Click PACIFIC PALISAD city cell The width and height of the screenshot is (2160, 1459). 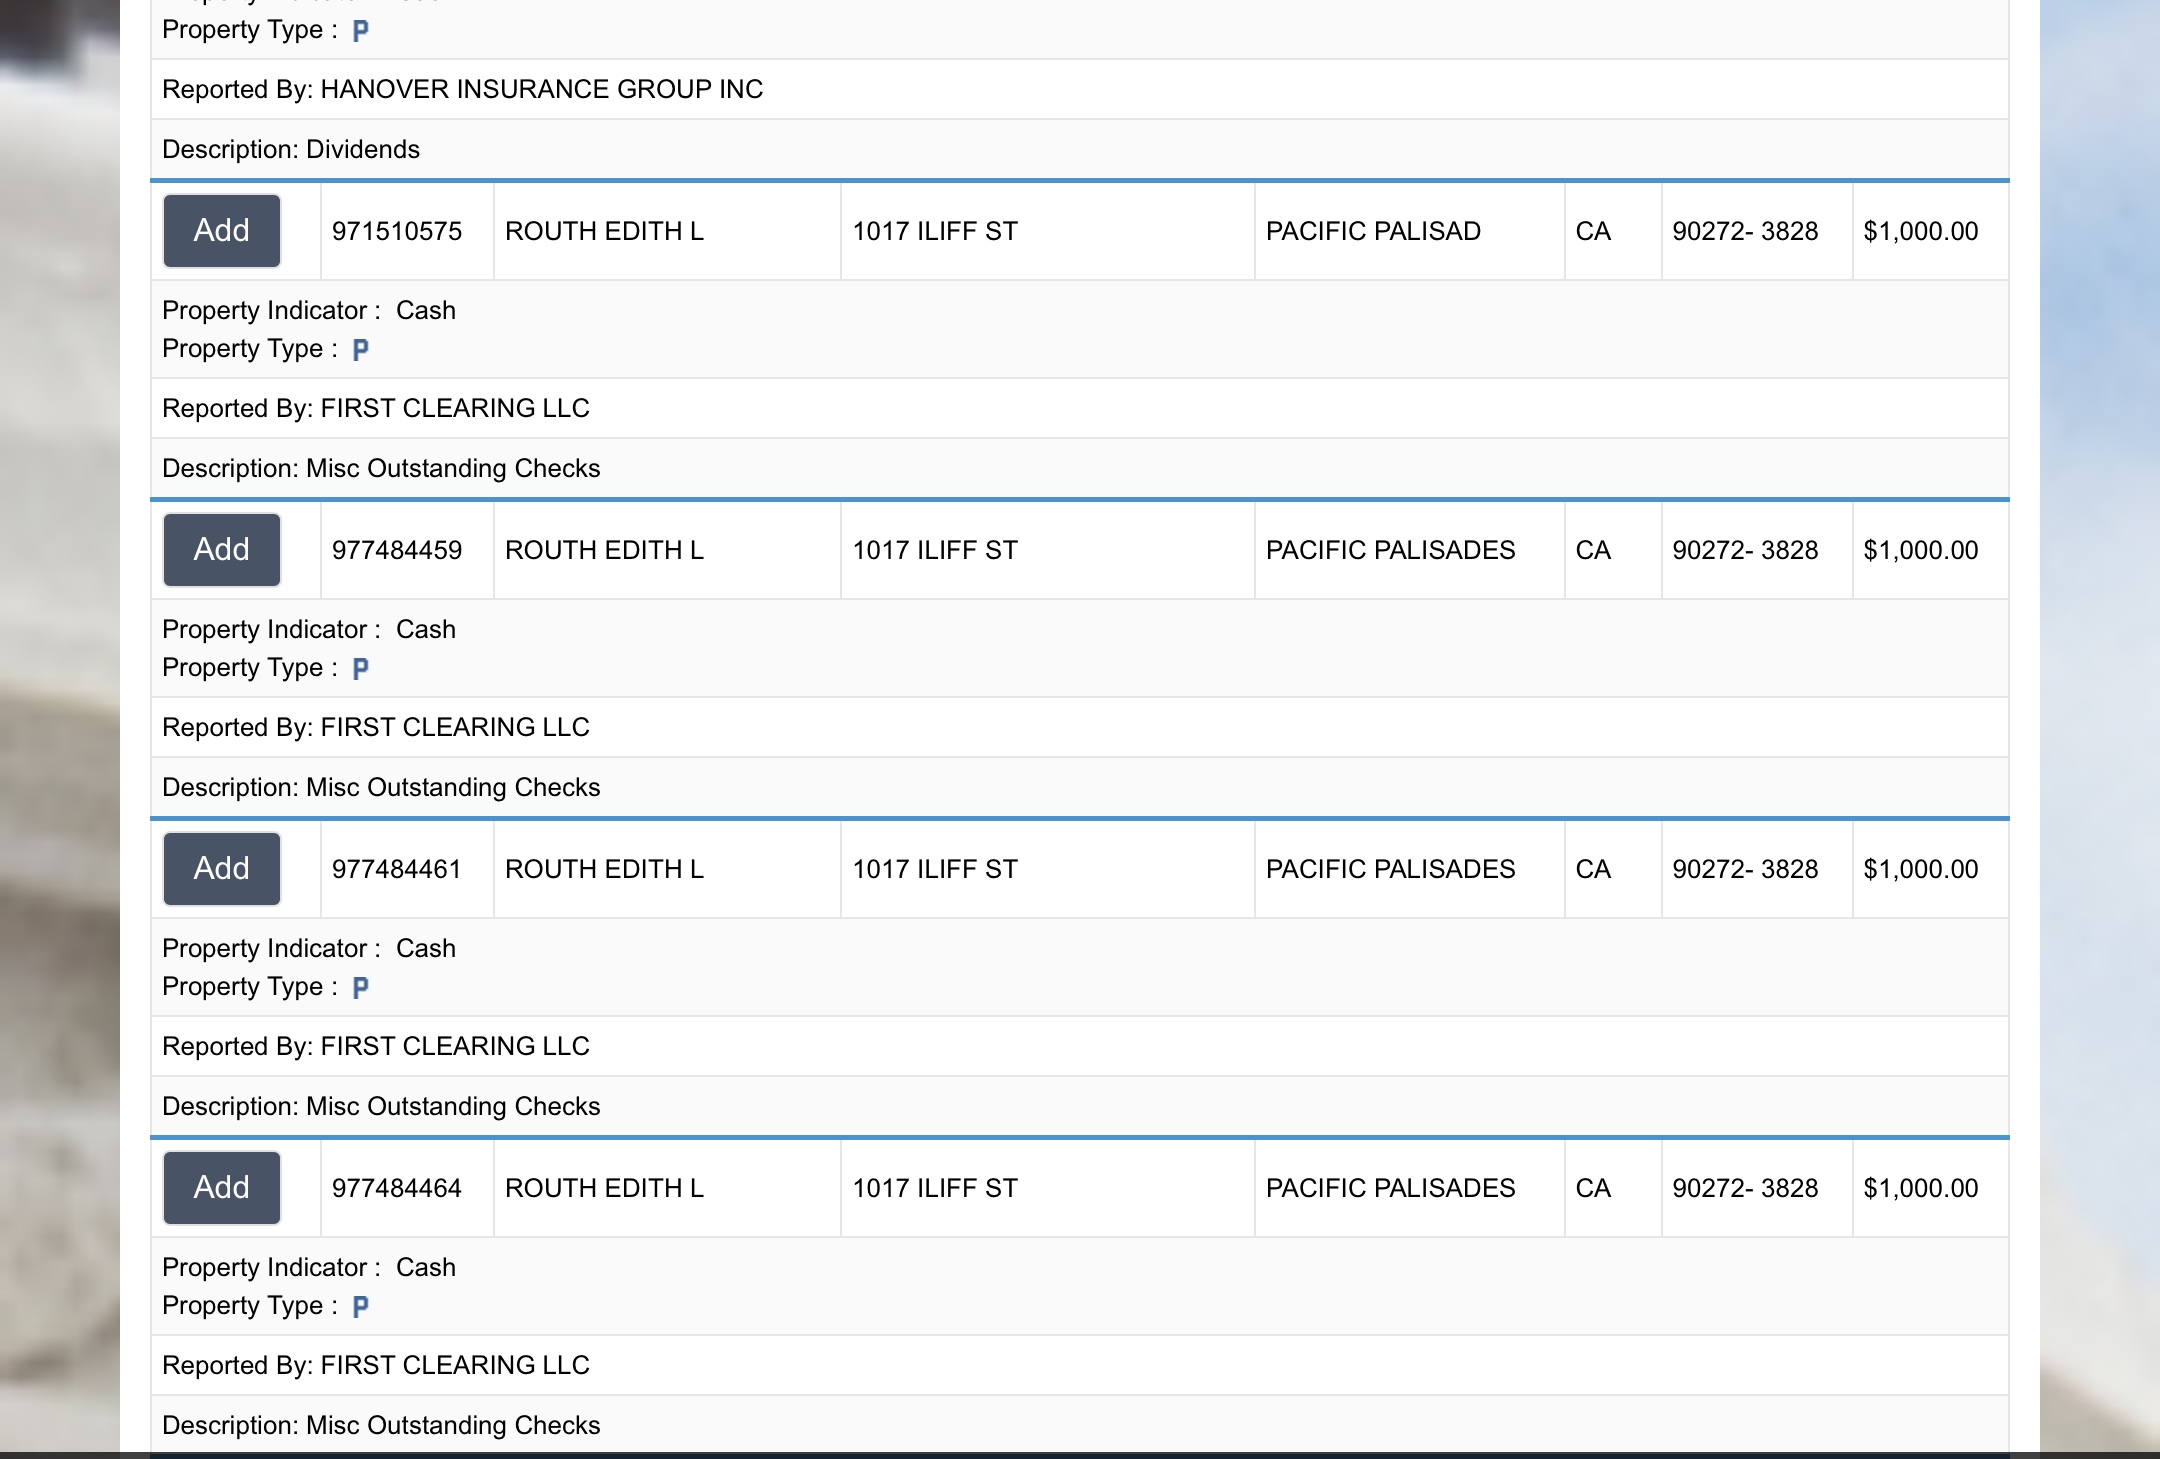coord(1409,231)
